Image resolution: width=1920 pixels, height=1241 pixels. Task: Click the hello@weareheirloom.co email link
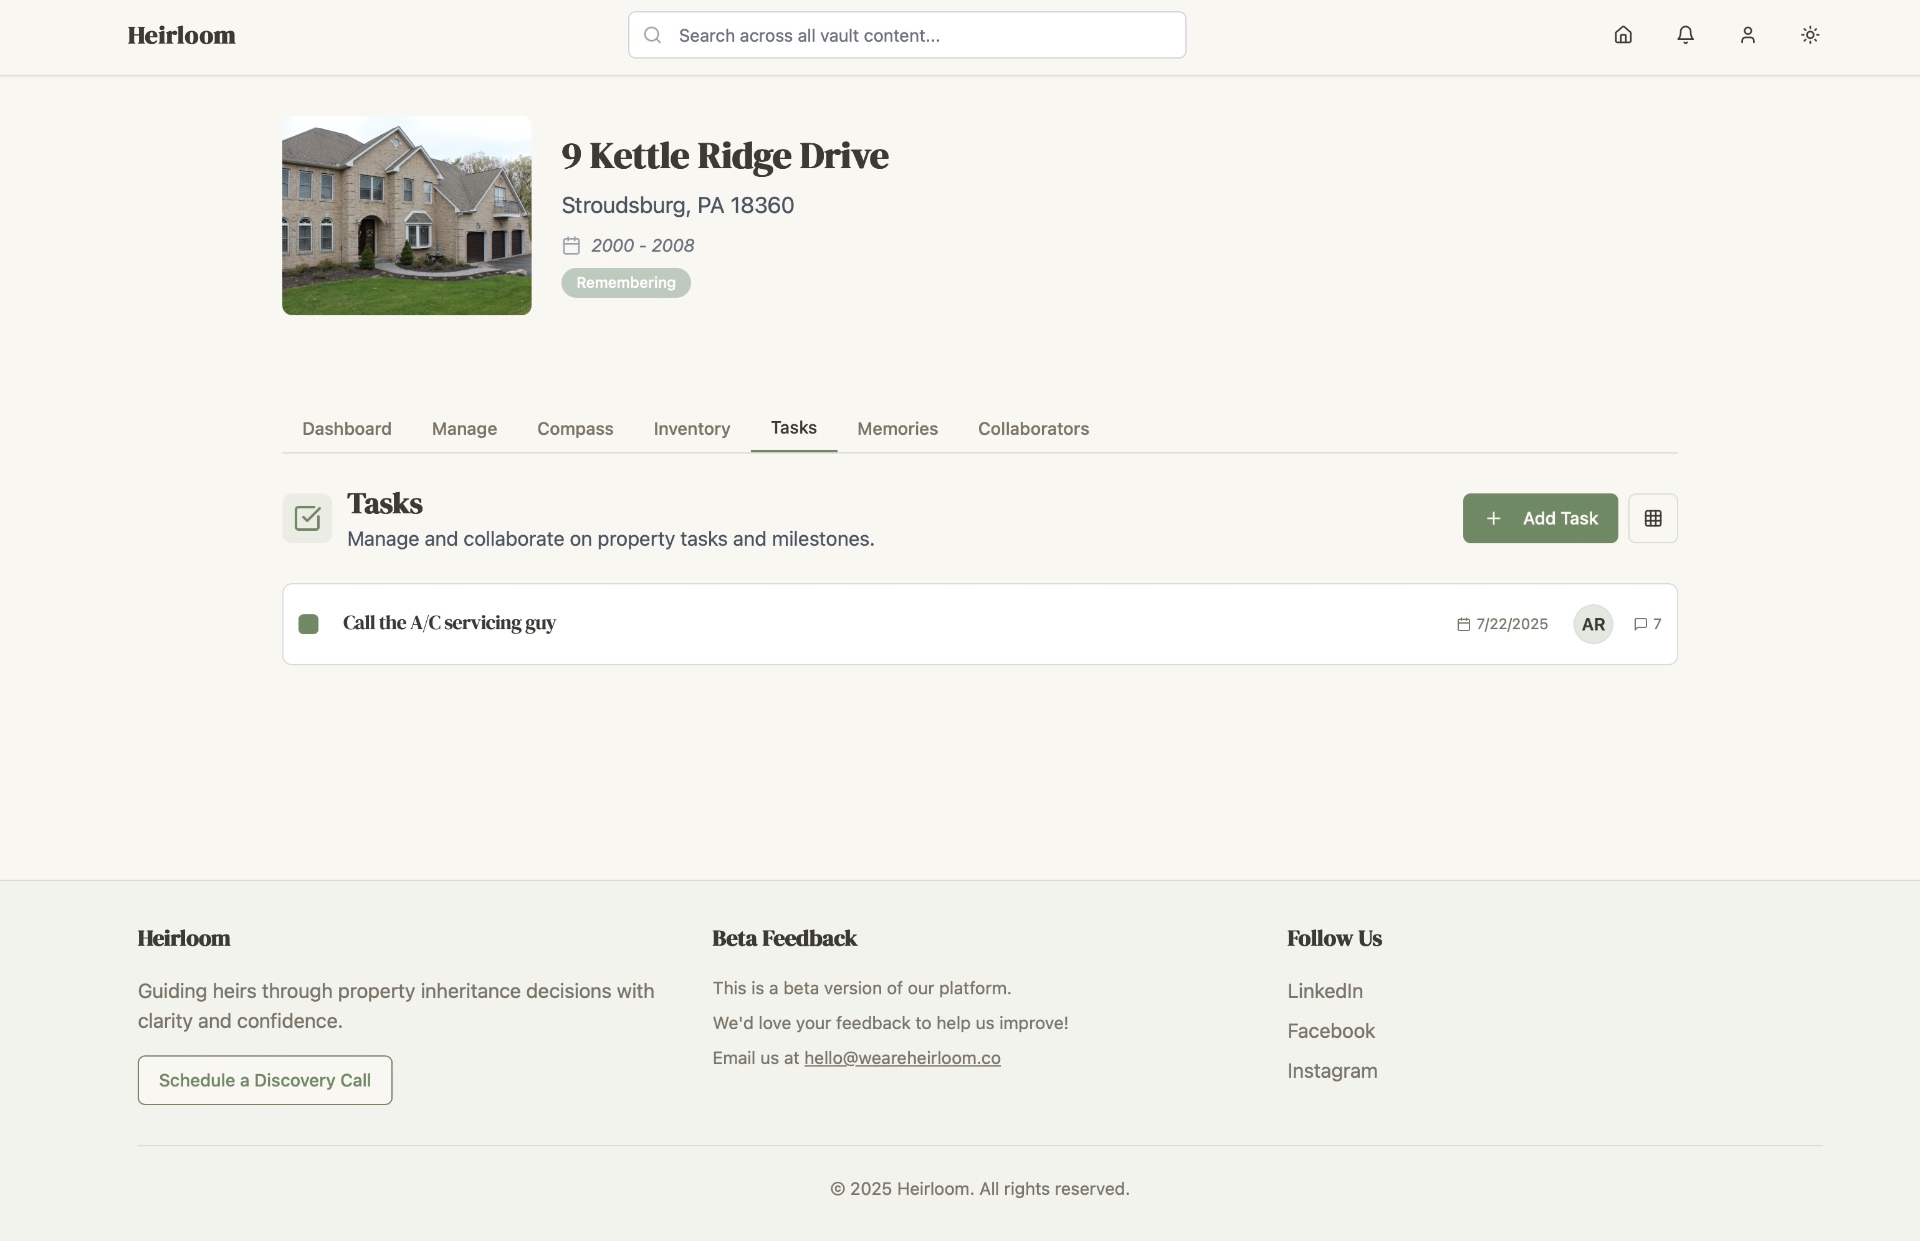(x=902, y=1058)
